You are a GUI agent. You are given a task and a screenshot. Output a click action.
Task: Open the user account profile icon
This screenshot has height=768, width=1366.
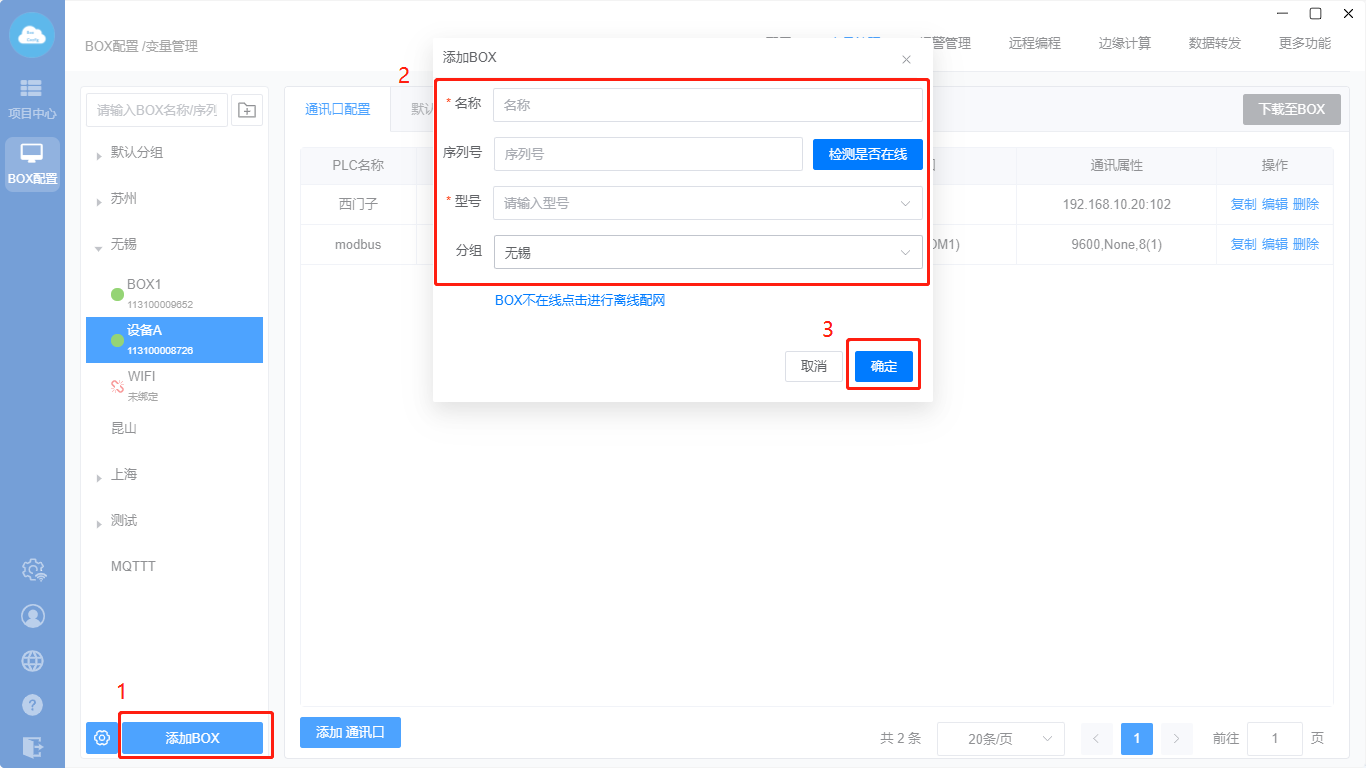33,616
